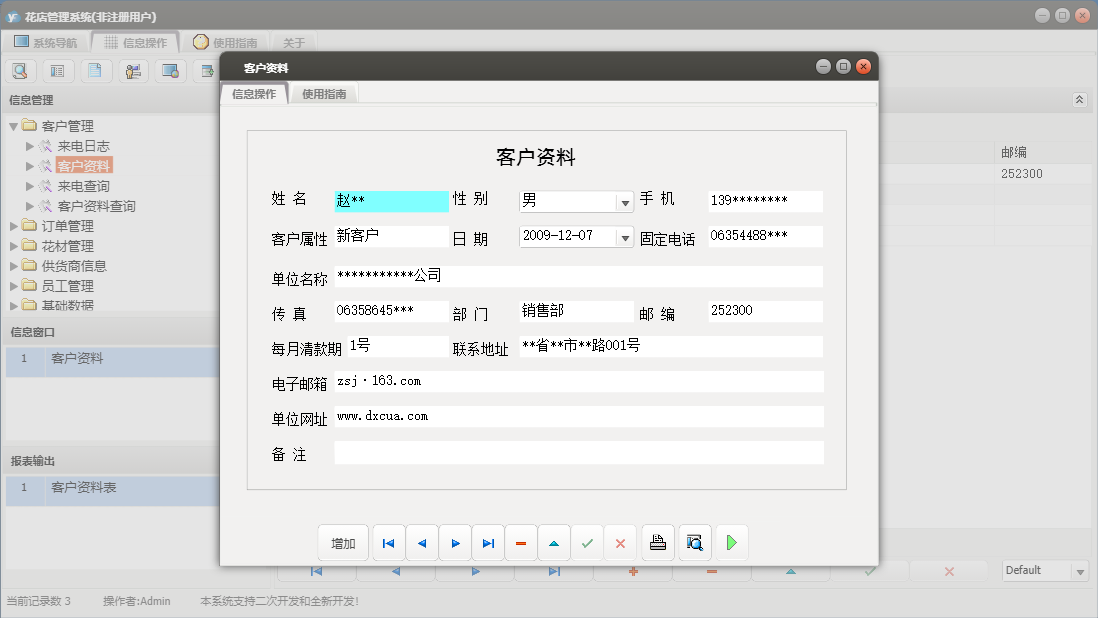Jump to the last record with the navigation button
The image size is (1098, 618).
[x=488, y=542]
